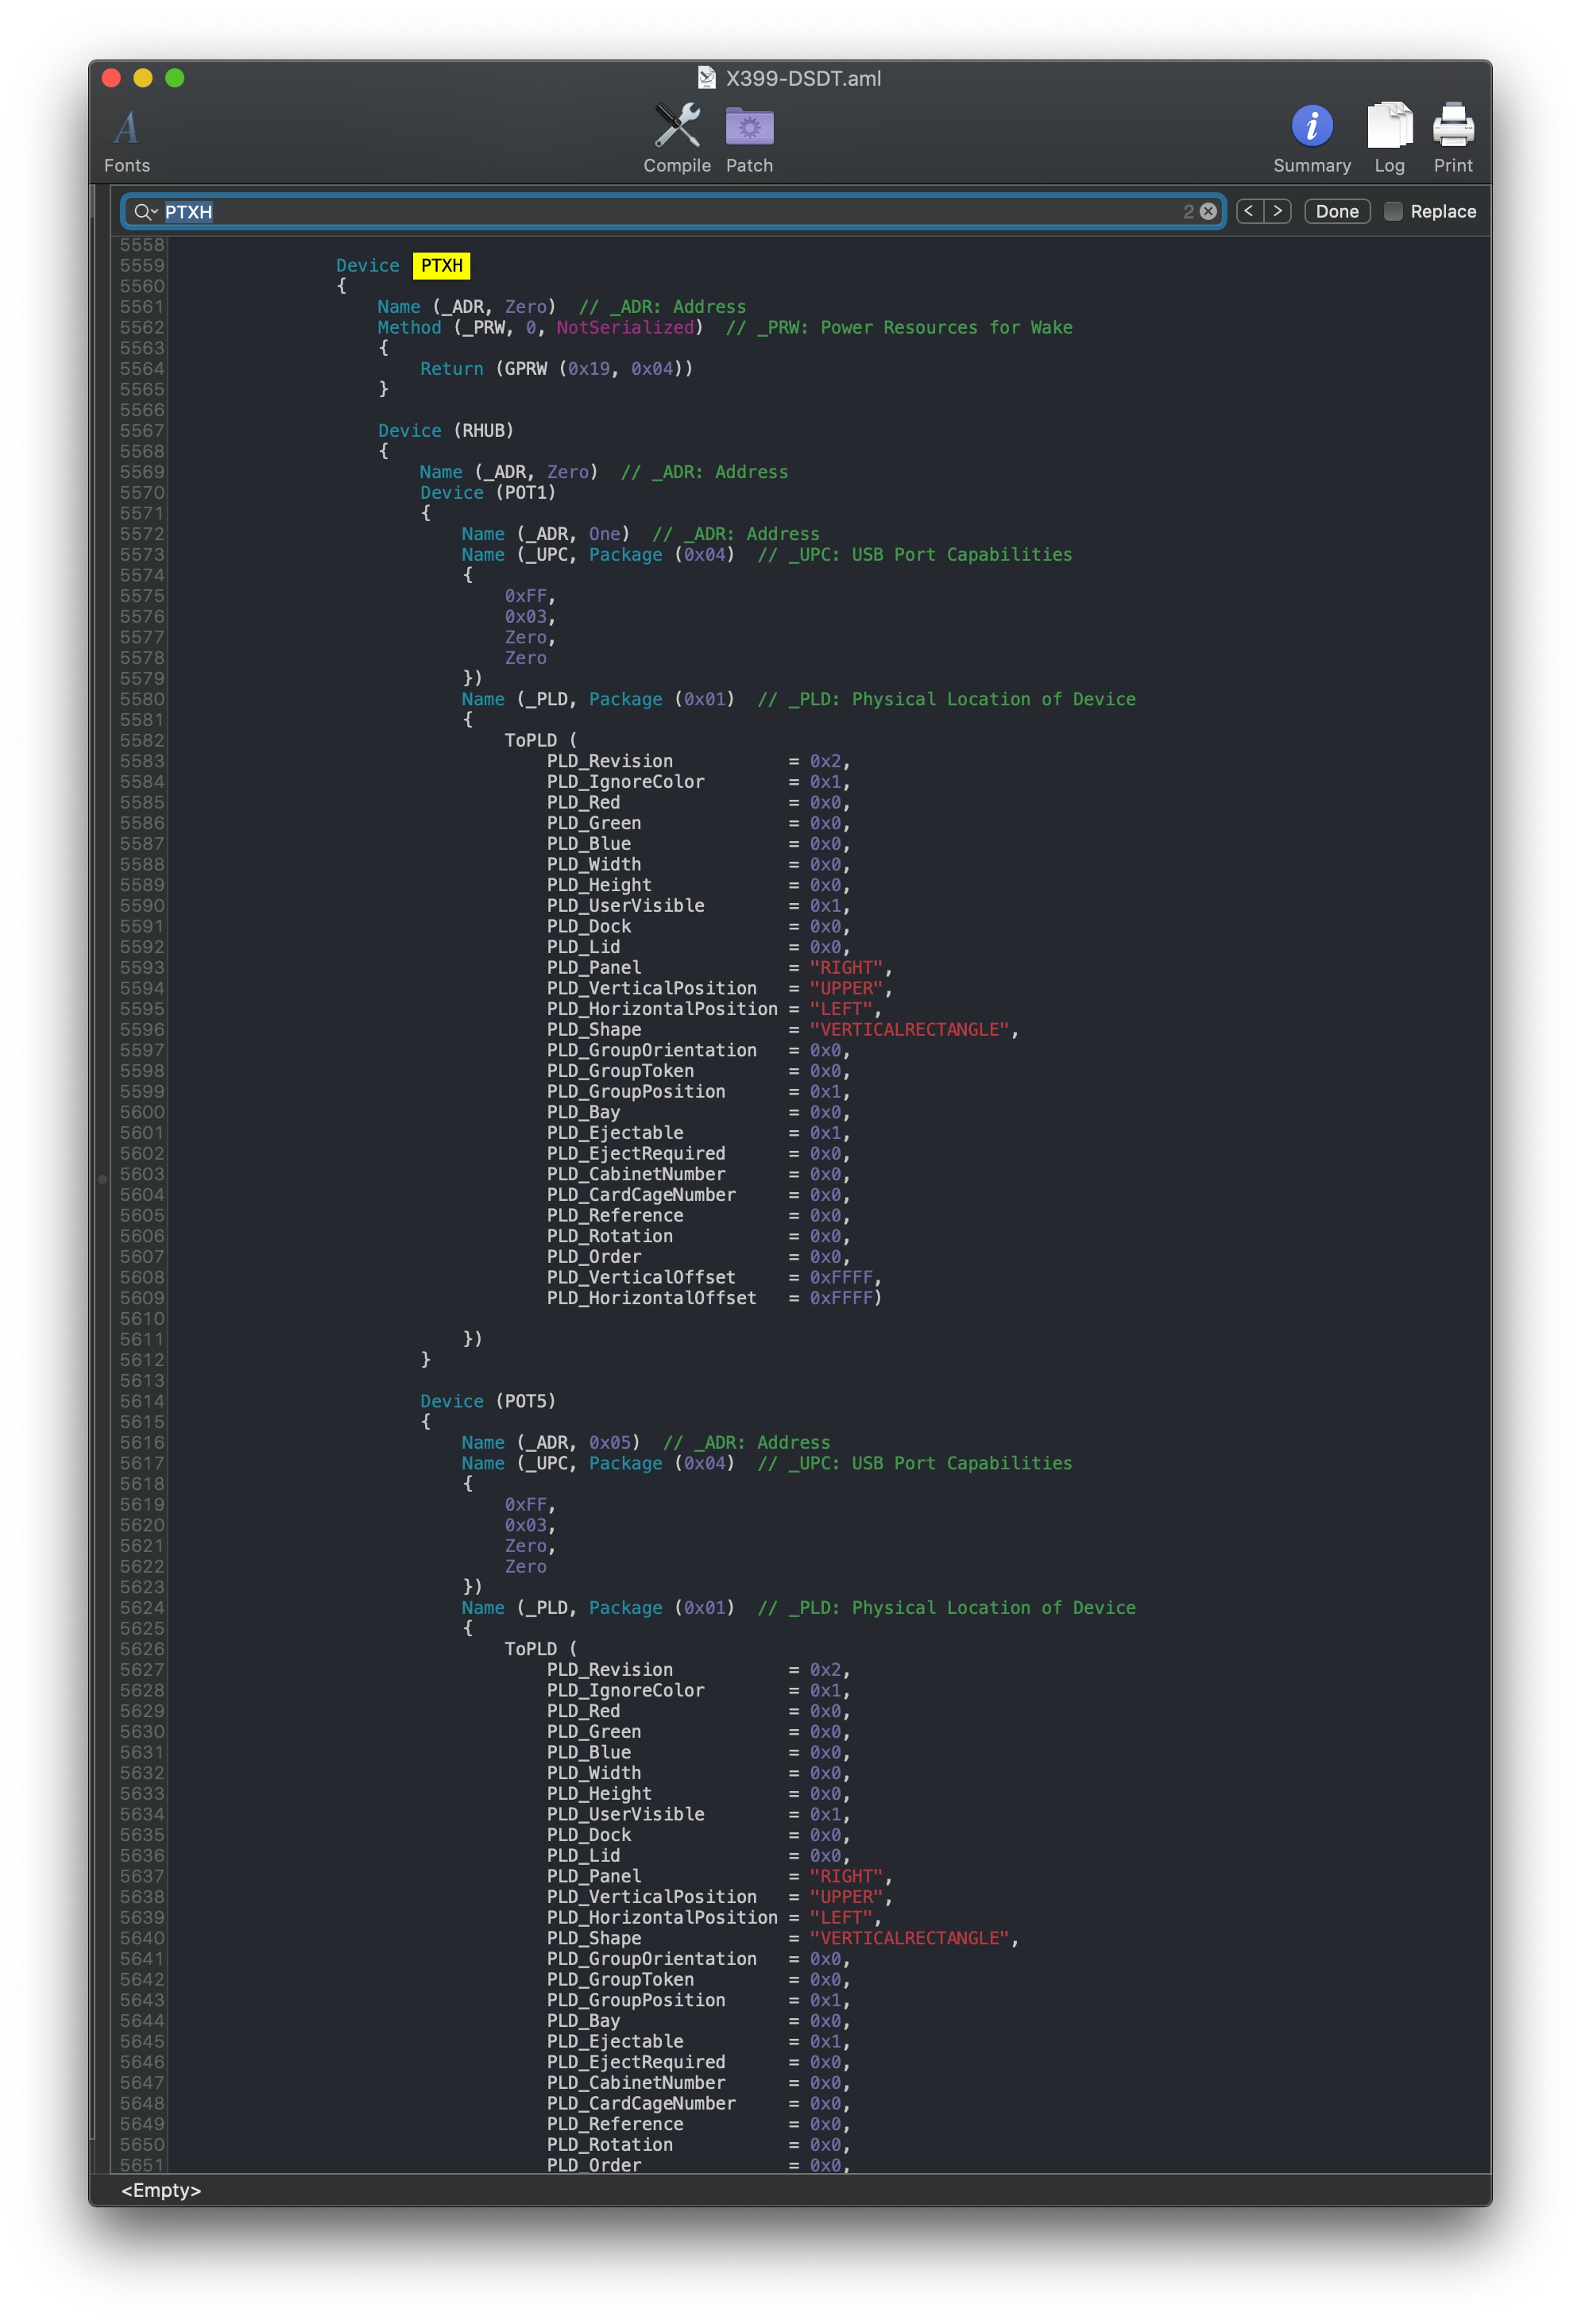Click the highlighted PTXH match in code

tap(441, 266)
